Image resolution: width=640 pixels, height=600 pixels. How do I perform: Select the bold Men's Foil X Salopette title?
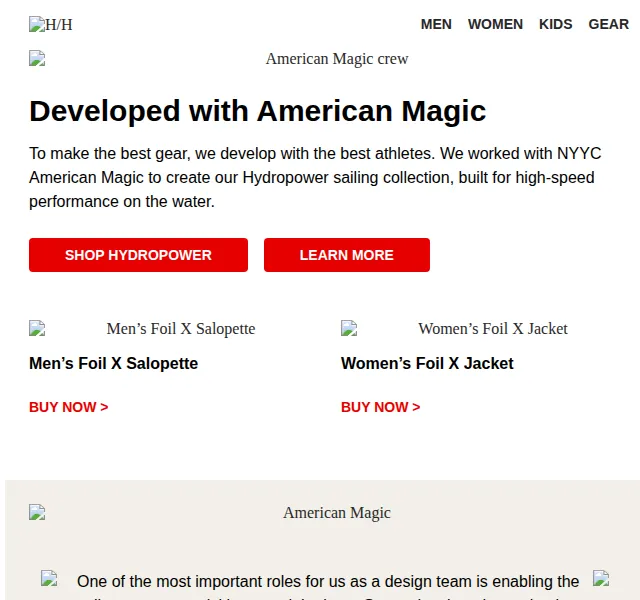click(113, 363)
